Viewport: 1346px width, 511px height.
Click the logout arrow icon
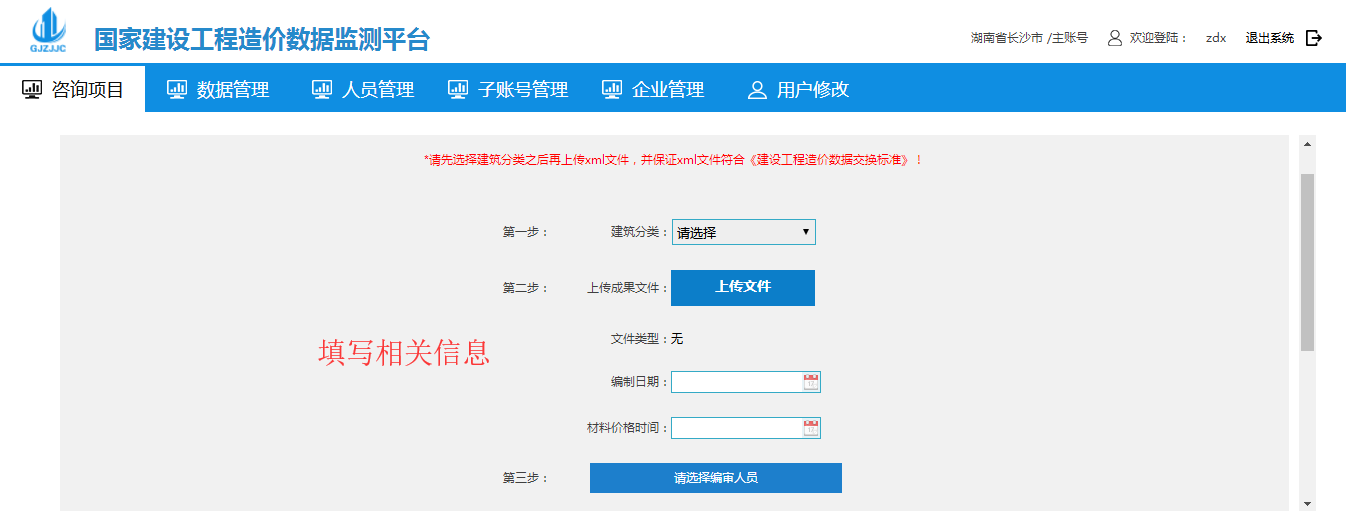[1314, 38]
